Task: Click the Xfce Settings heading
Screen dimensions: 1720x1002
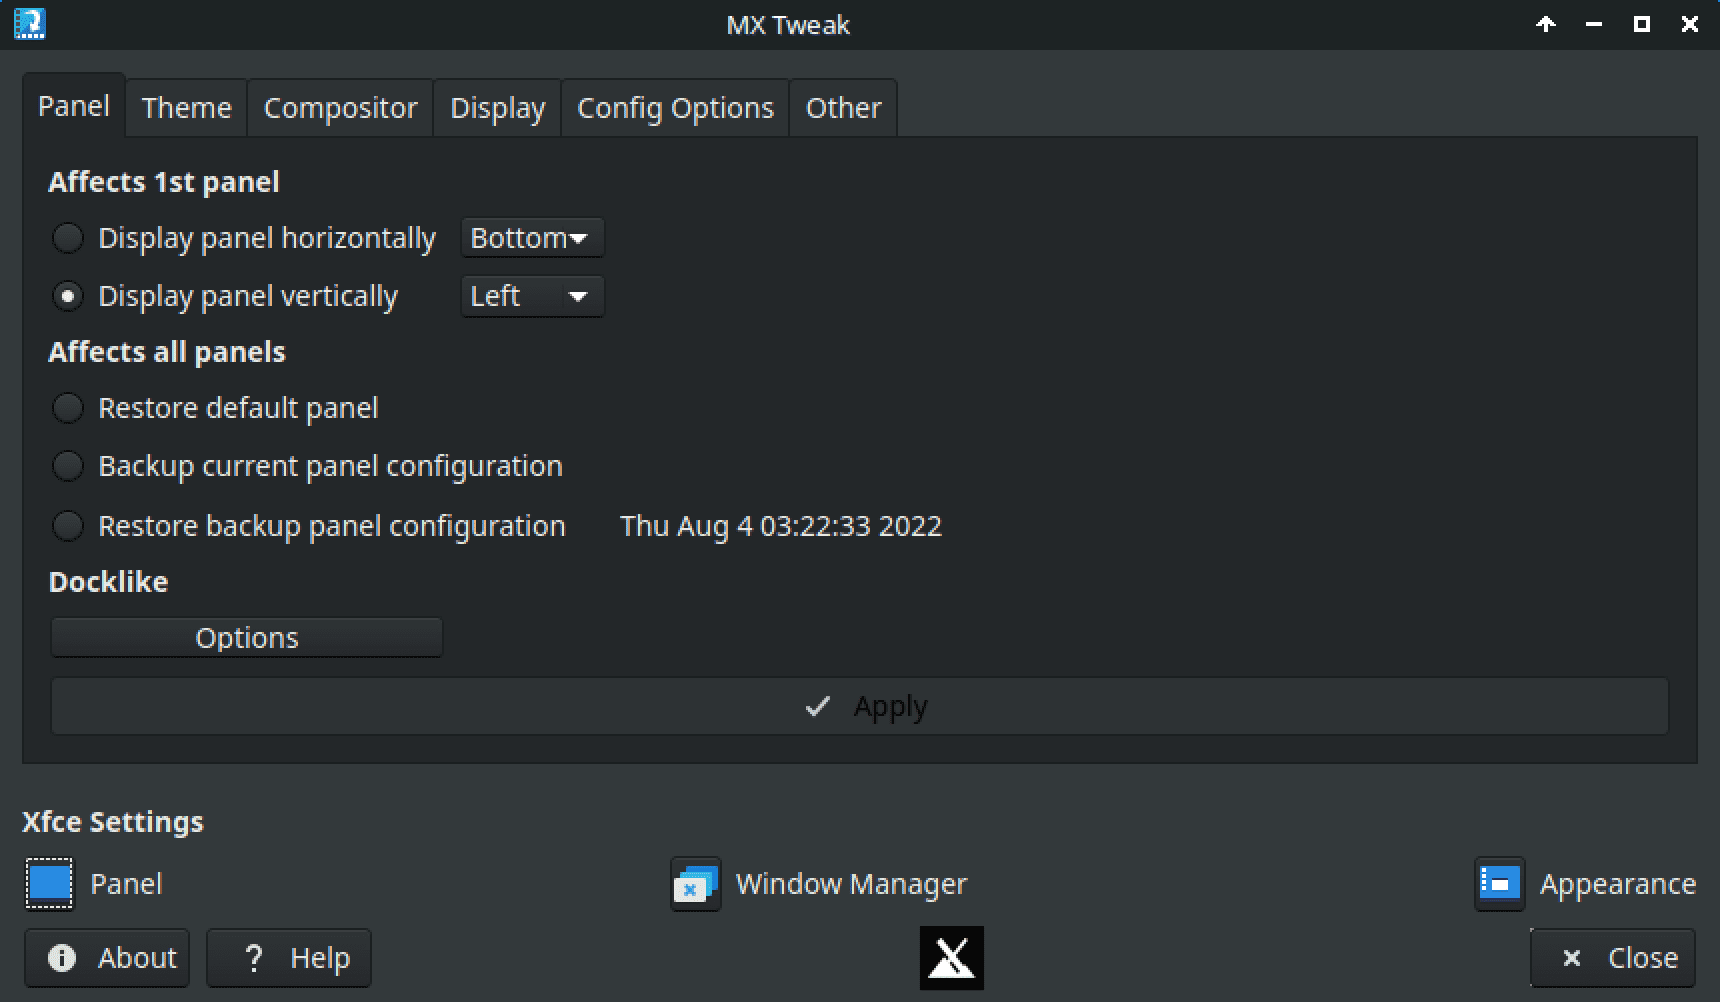Action: click(x=113, y=822)
